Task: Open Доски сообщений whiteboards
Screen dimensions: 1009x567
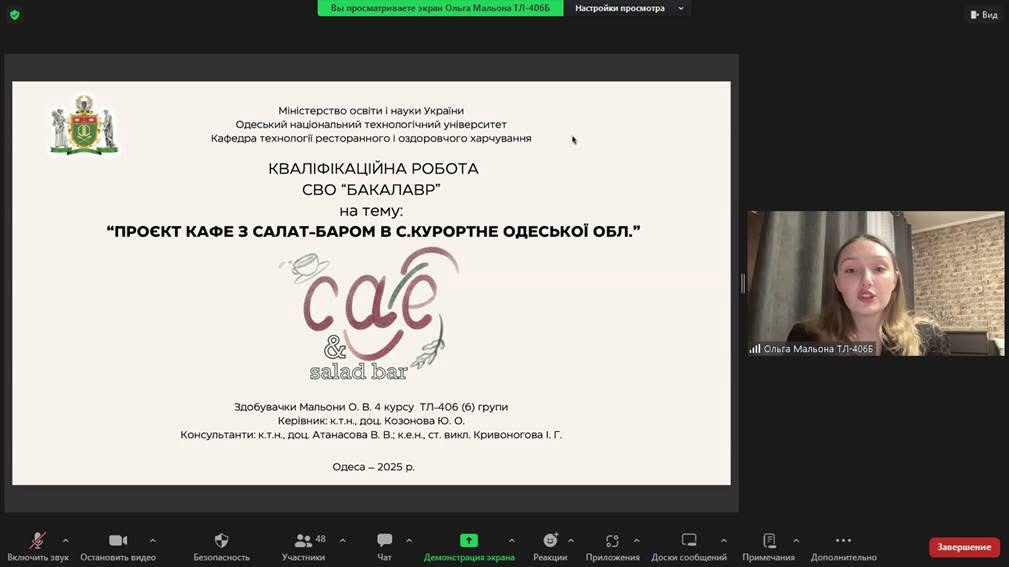Action: [689, 546]
